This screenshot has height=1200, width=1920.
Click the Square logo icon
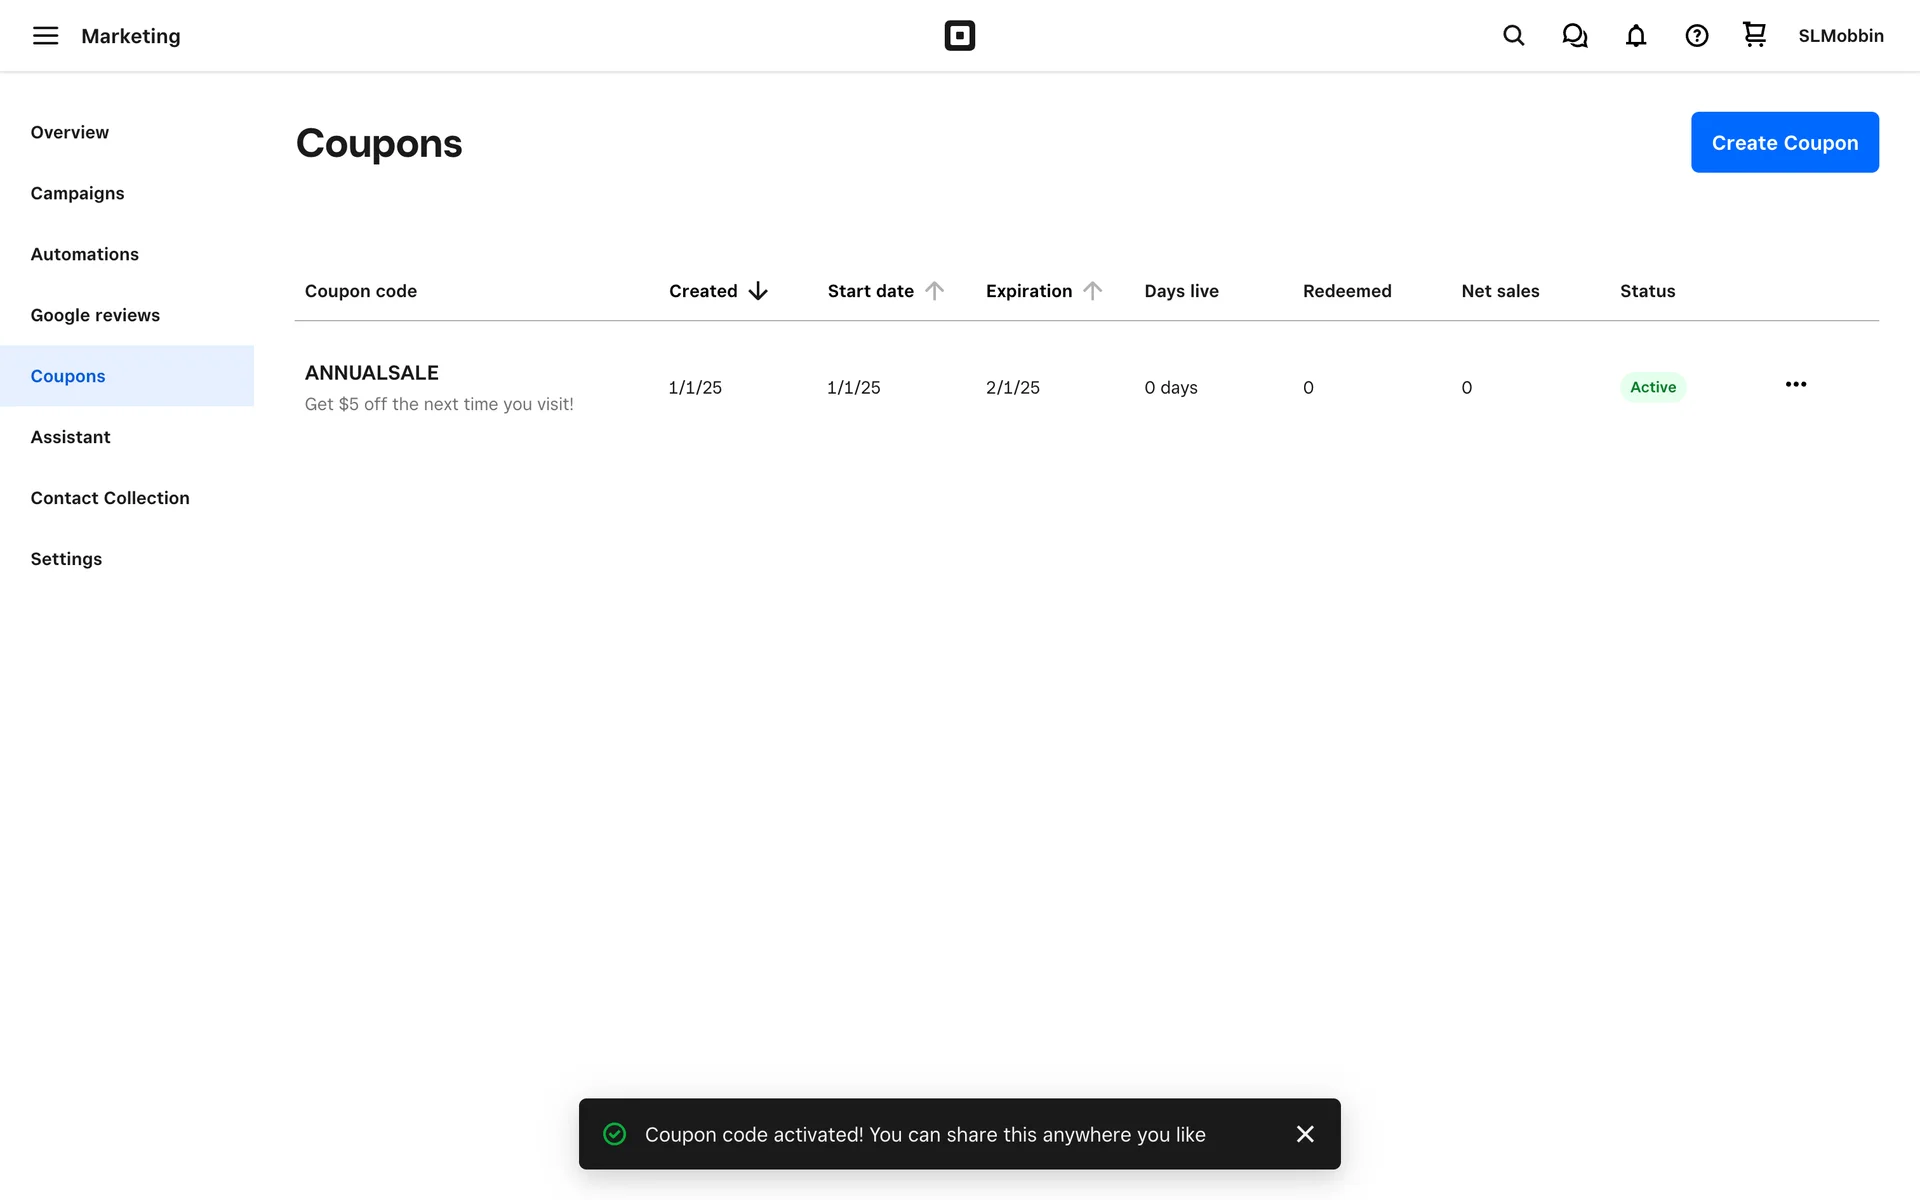coord(959,36)
